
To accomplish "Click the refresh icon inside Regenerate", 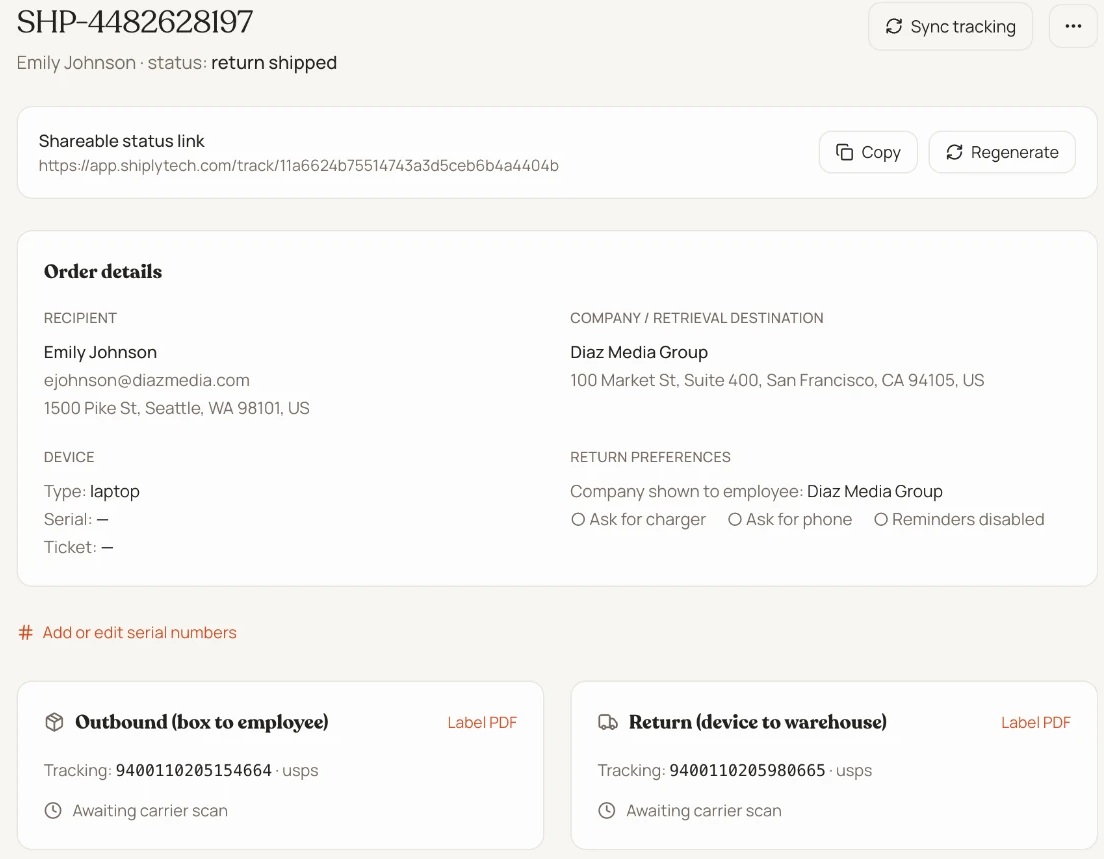I will point(954,152).
